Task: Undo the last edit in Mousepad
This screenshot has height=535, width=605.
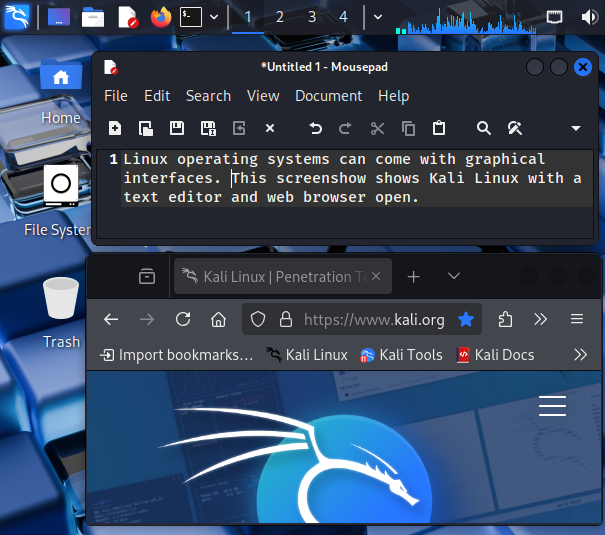Action: point(316,128)
